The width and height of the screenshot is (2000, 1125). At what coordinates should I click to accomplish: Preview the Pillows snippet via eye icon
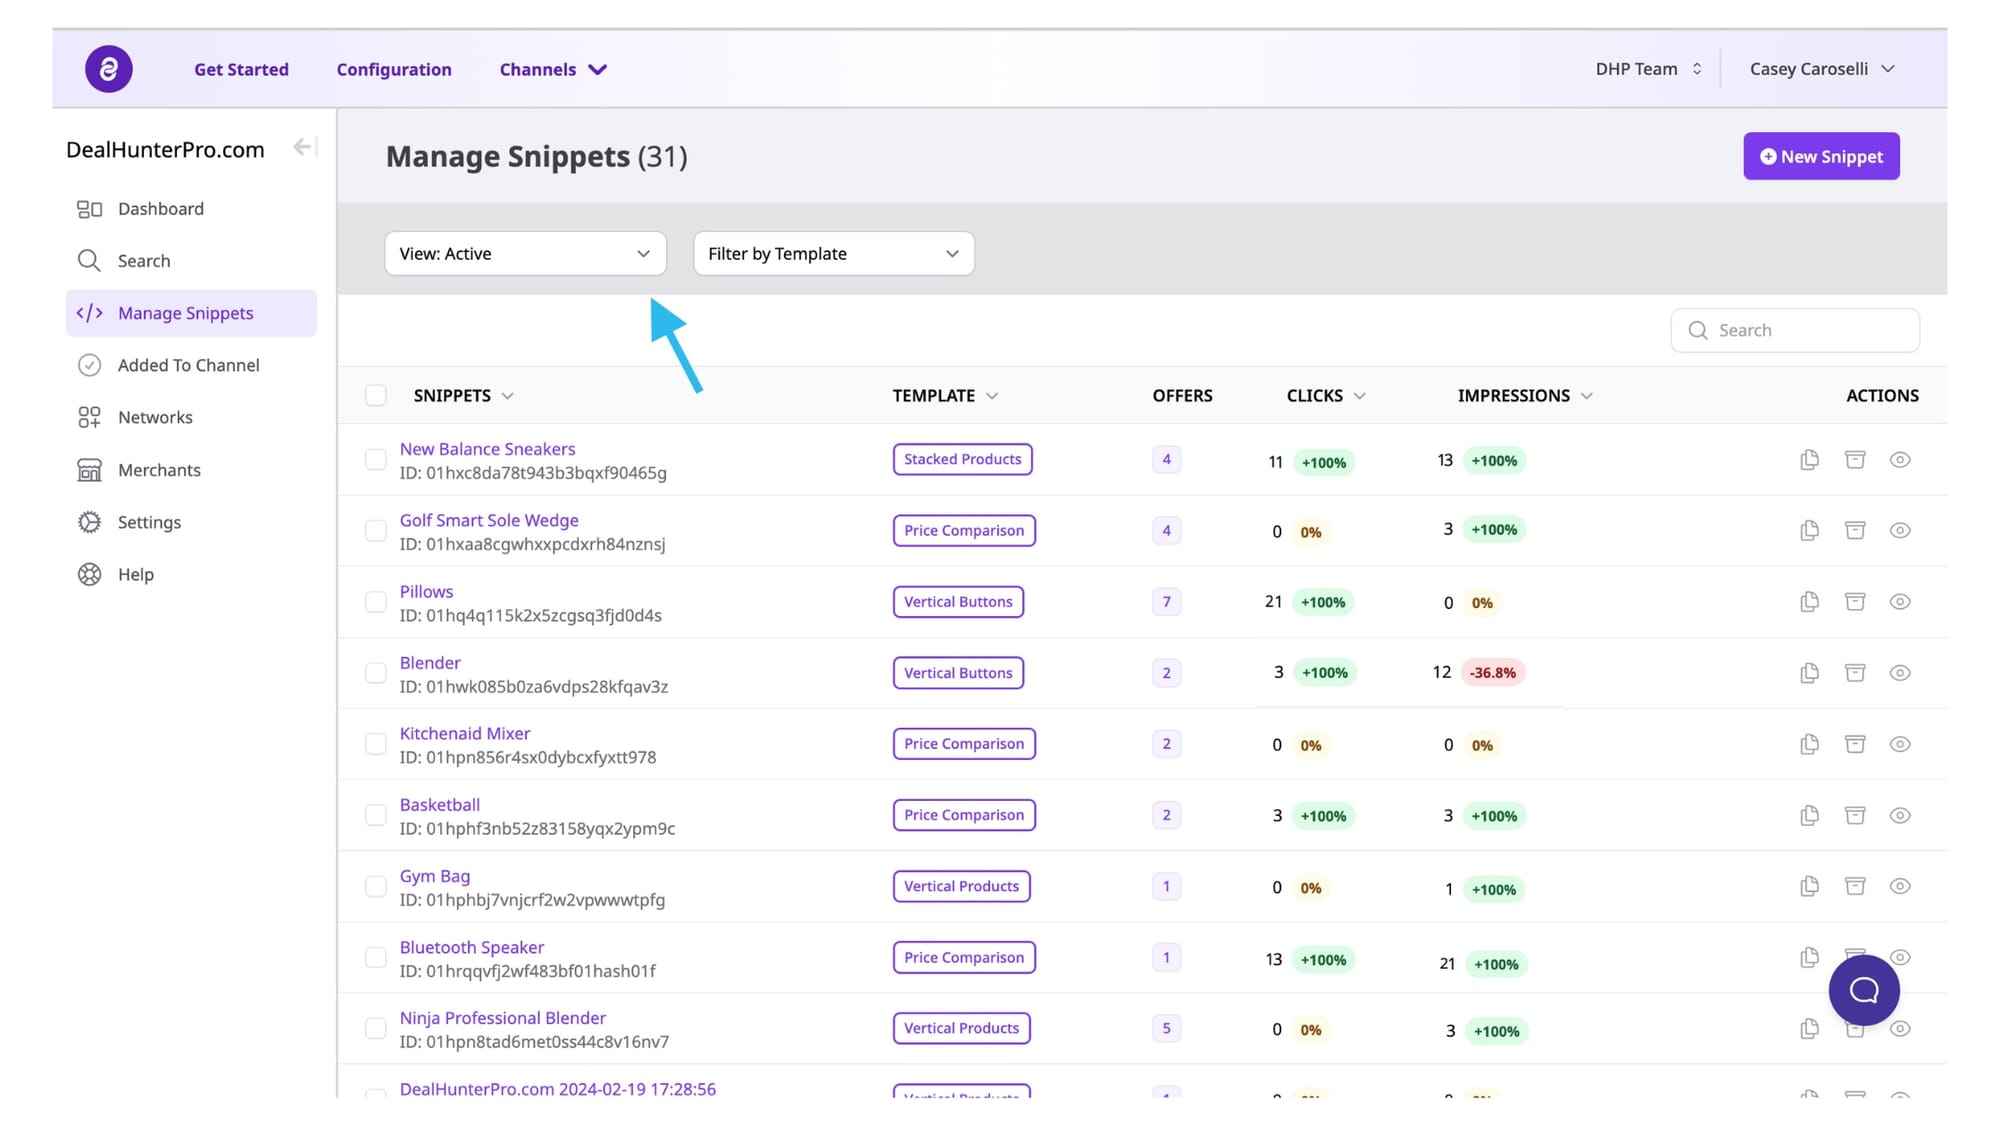point(1900,602)
